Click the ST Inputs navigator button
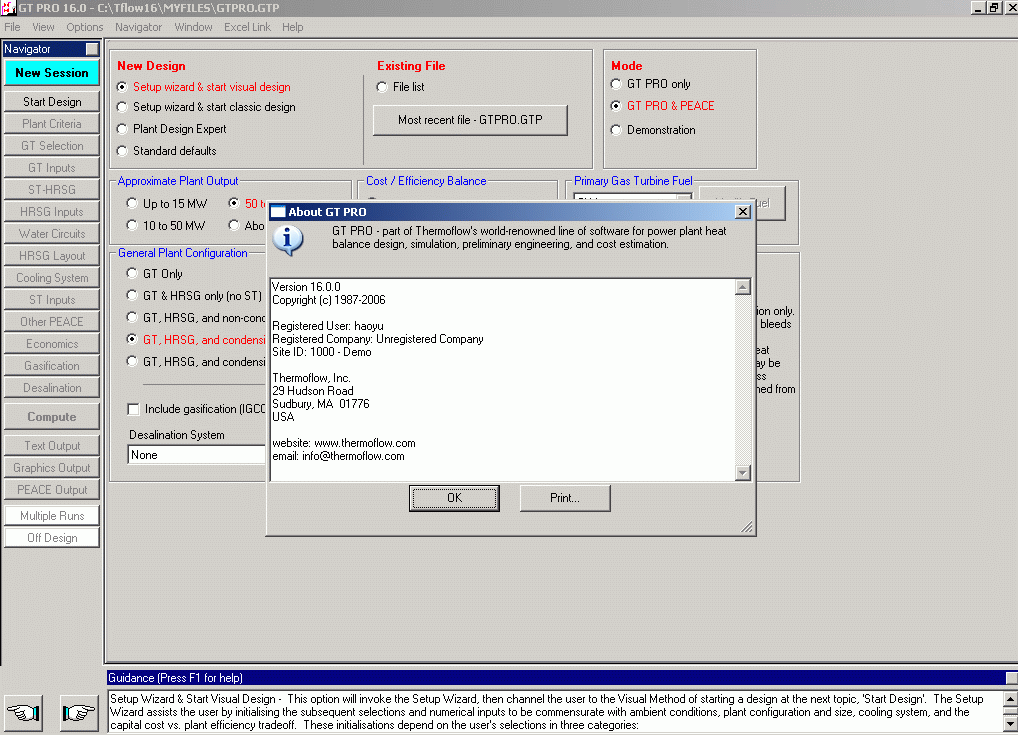 click(x=52, y=300)
